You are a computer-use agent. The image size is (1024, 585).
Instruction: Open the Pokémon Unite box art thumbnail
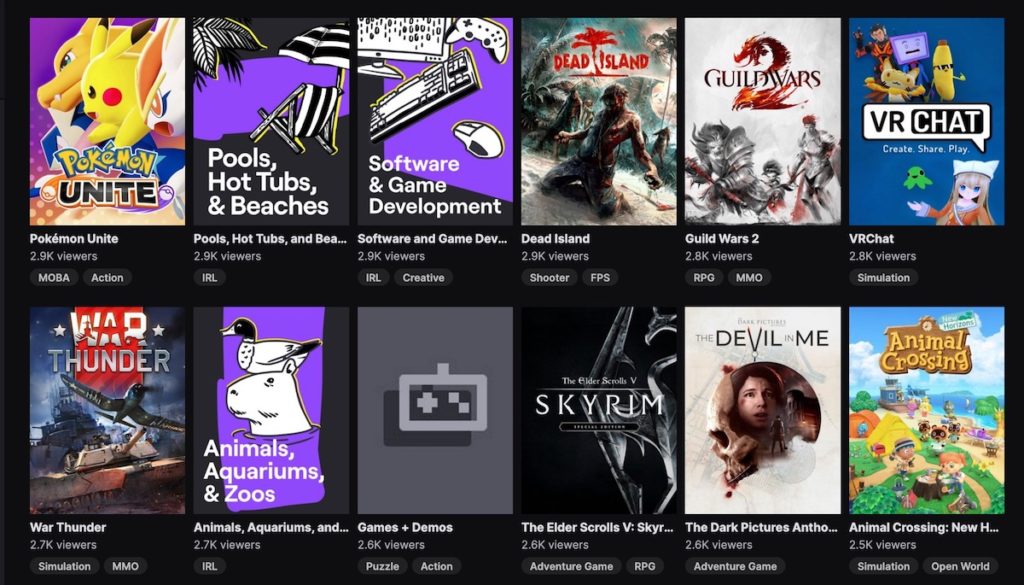click(x=107, y=121)
